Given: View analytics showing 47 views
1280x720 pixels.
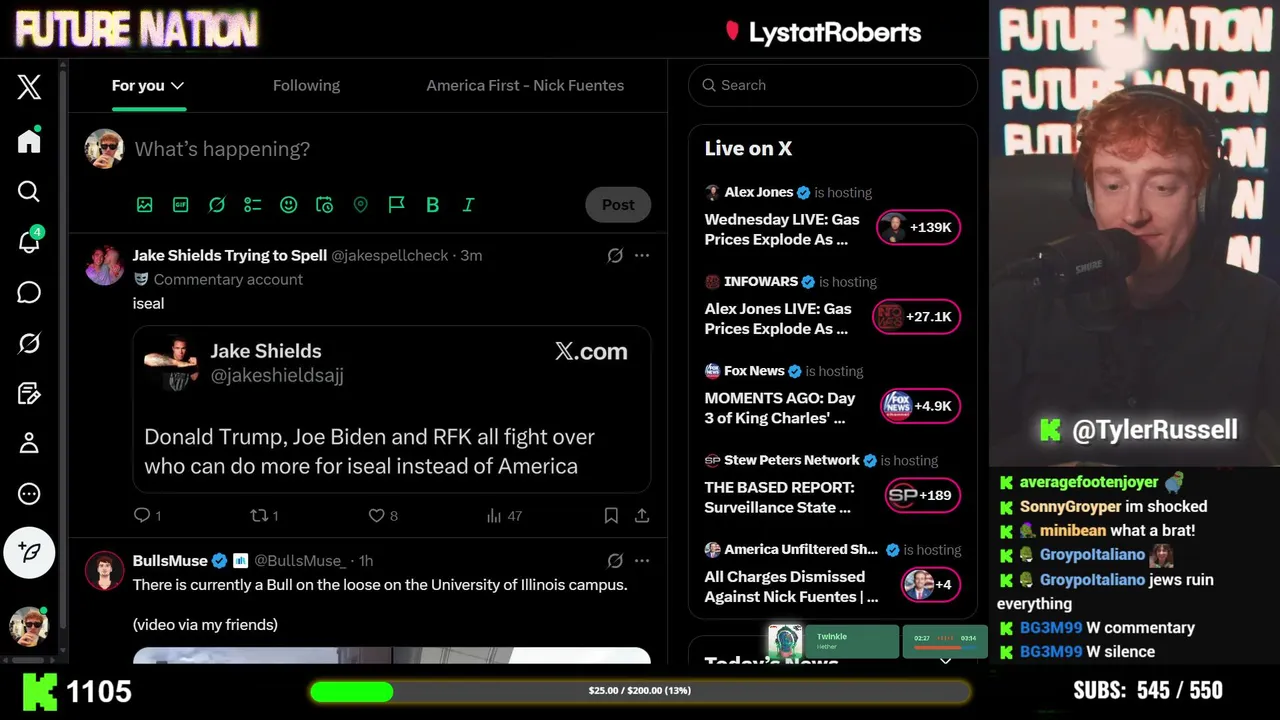Looking at the screenshot, I should tap(504, 516).
